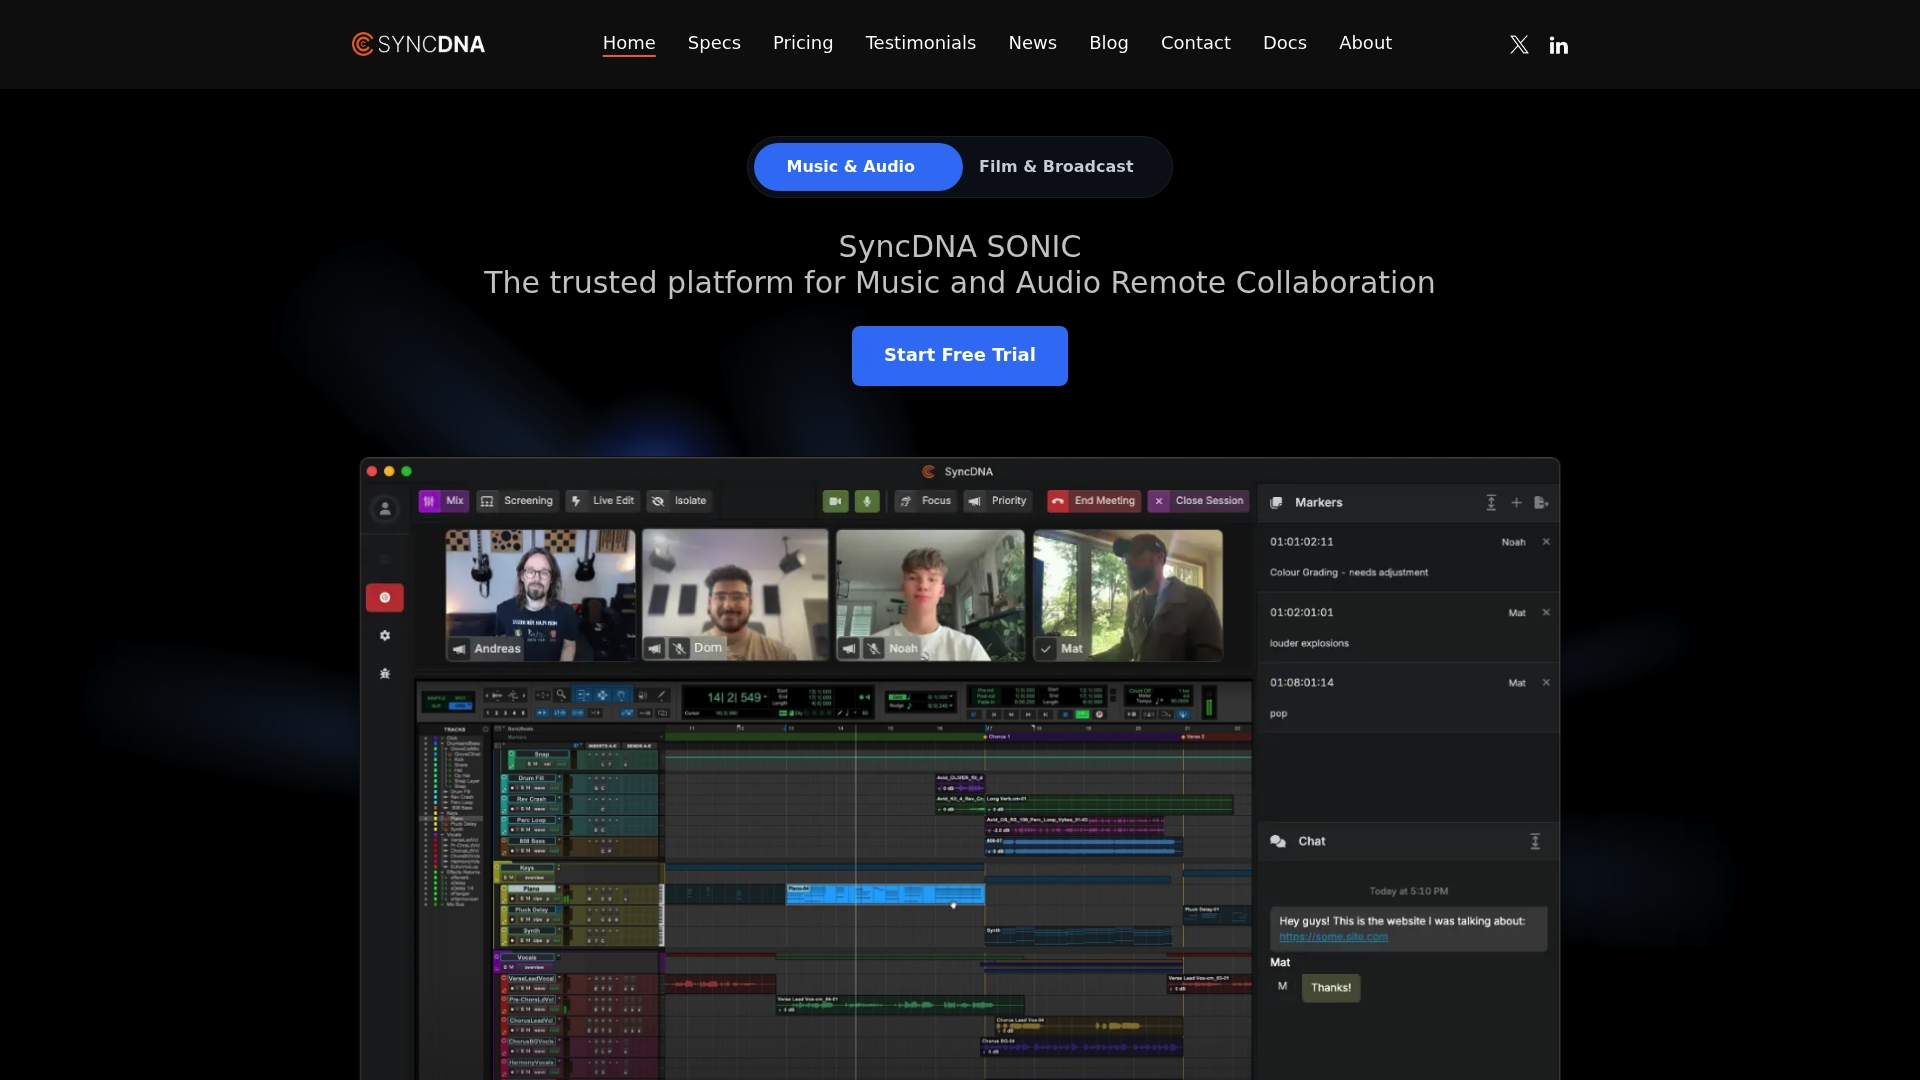
Task: Switch to Screening mode
Action: click(x=517, y=501)
